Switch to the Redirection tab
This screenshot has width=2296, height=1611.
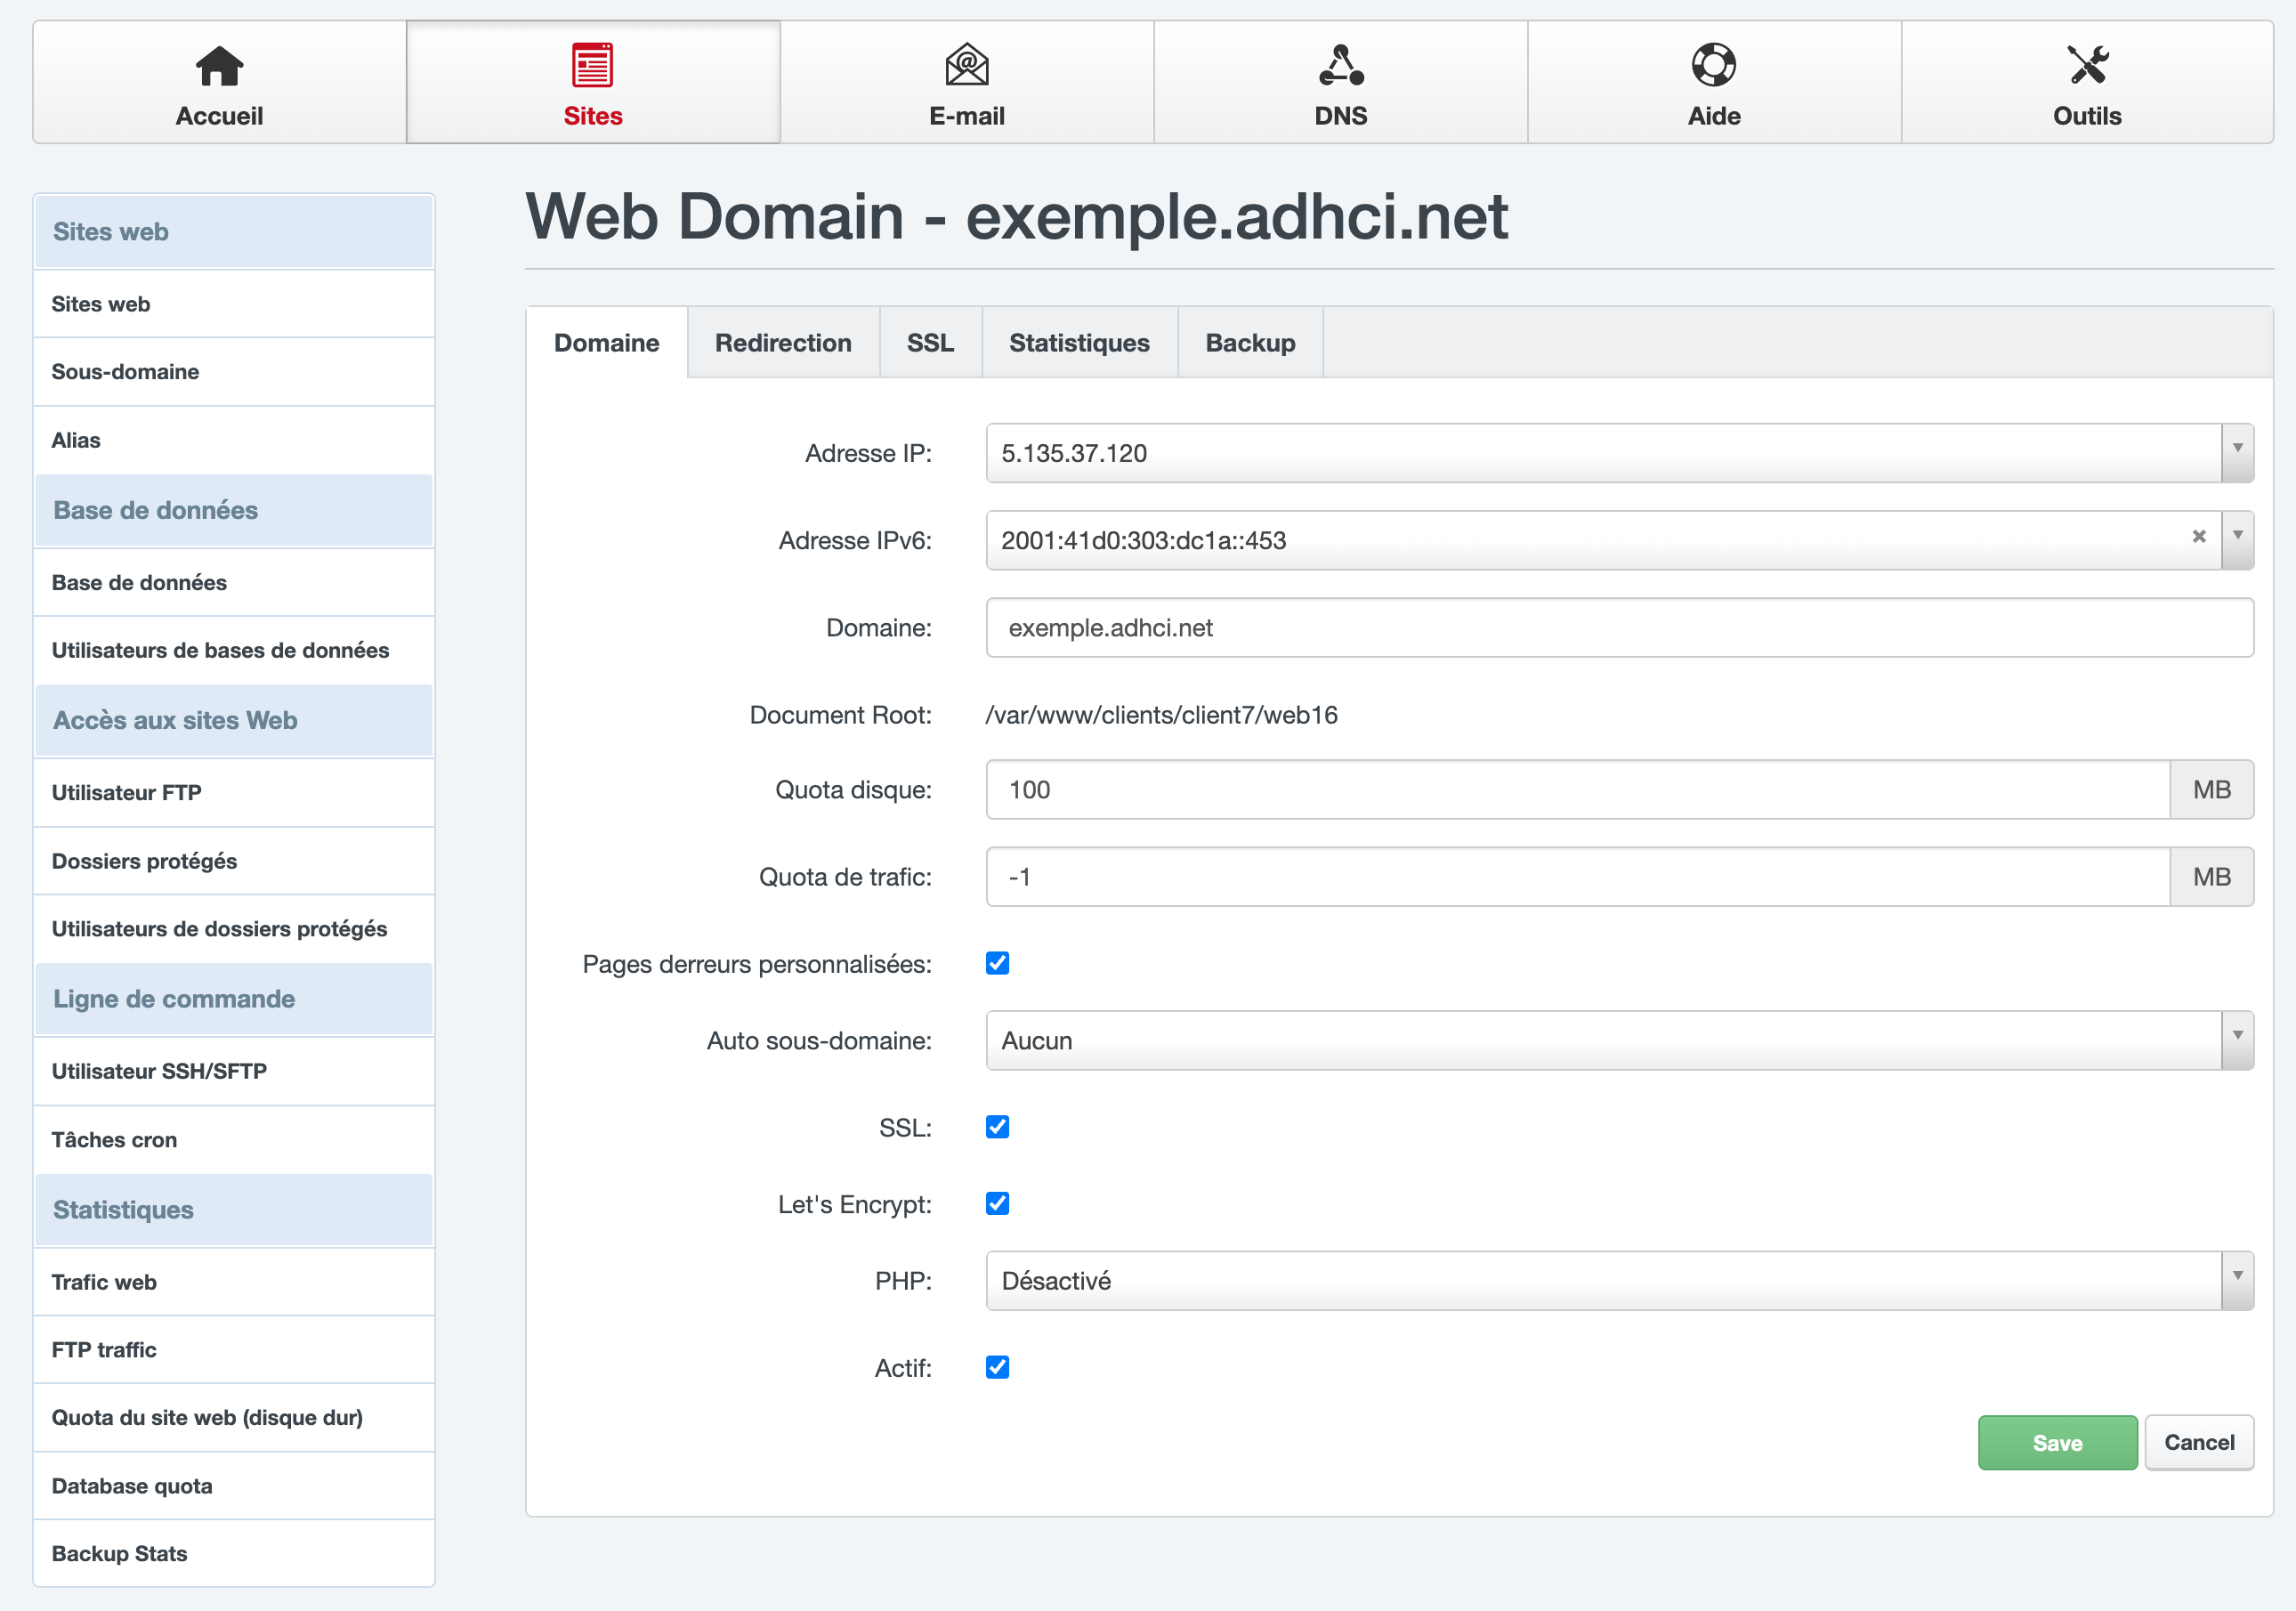coord(783,342)
